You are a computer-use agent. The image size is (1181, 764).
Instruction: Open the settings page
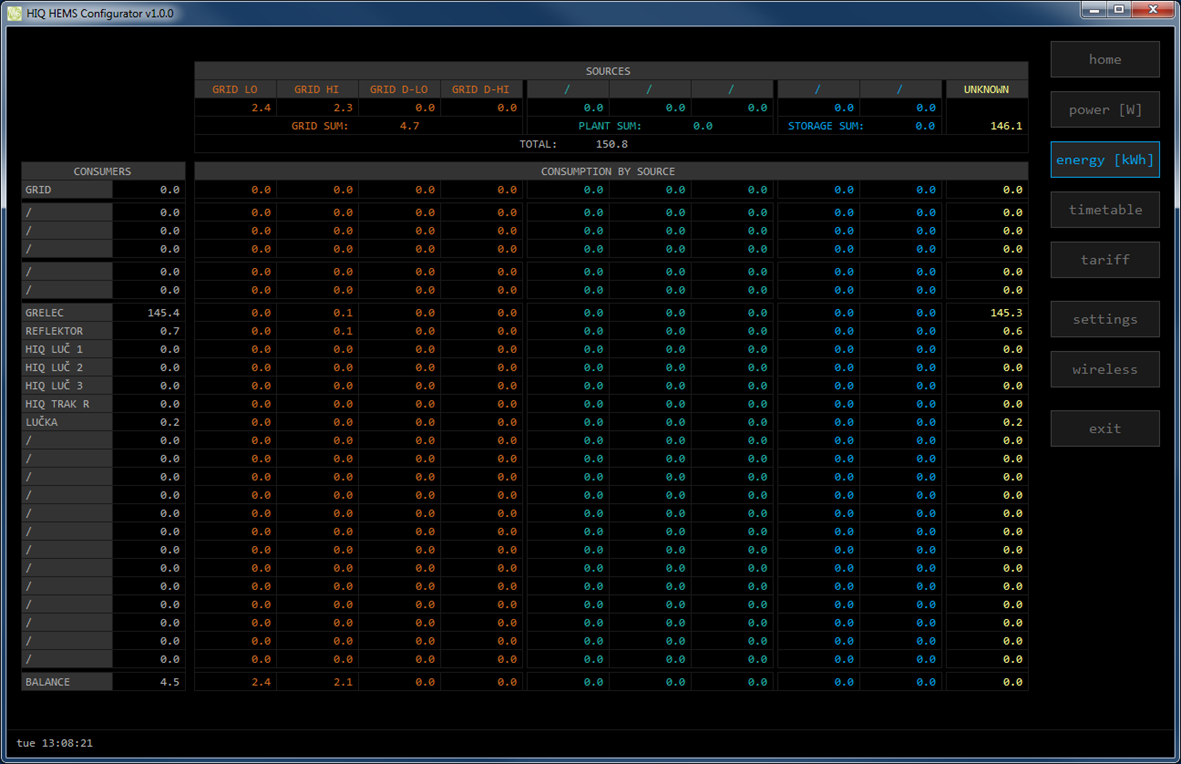coord(1104,320)
